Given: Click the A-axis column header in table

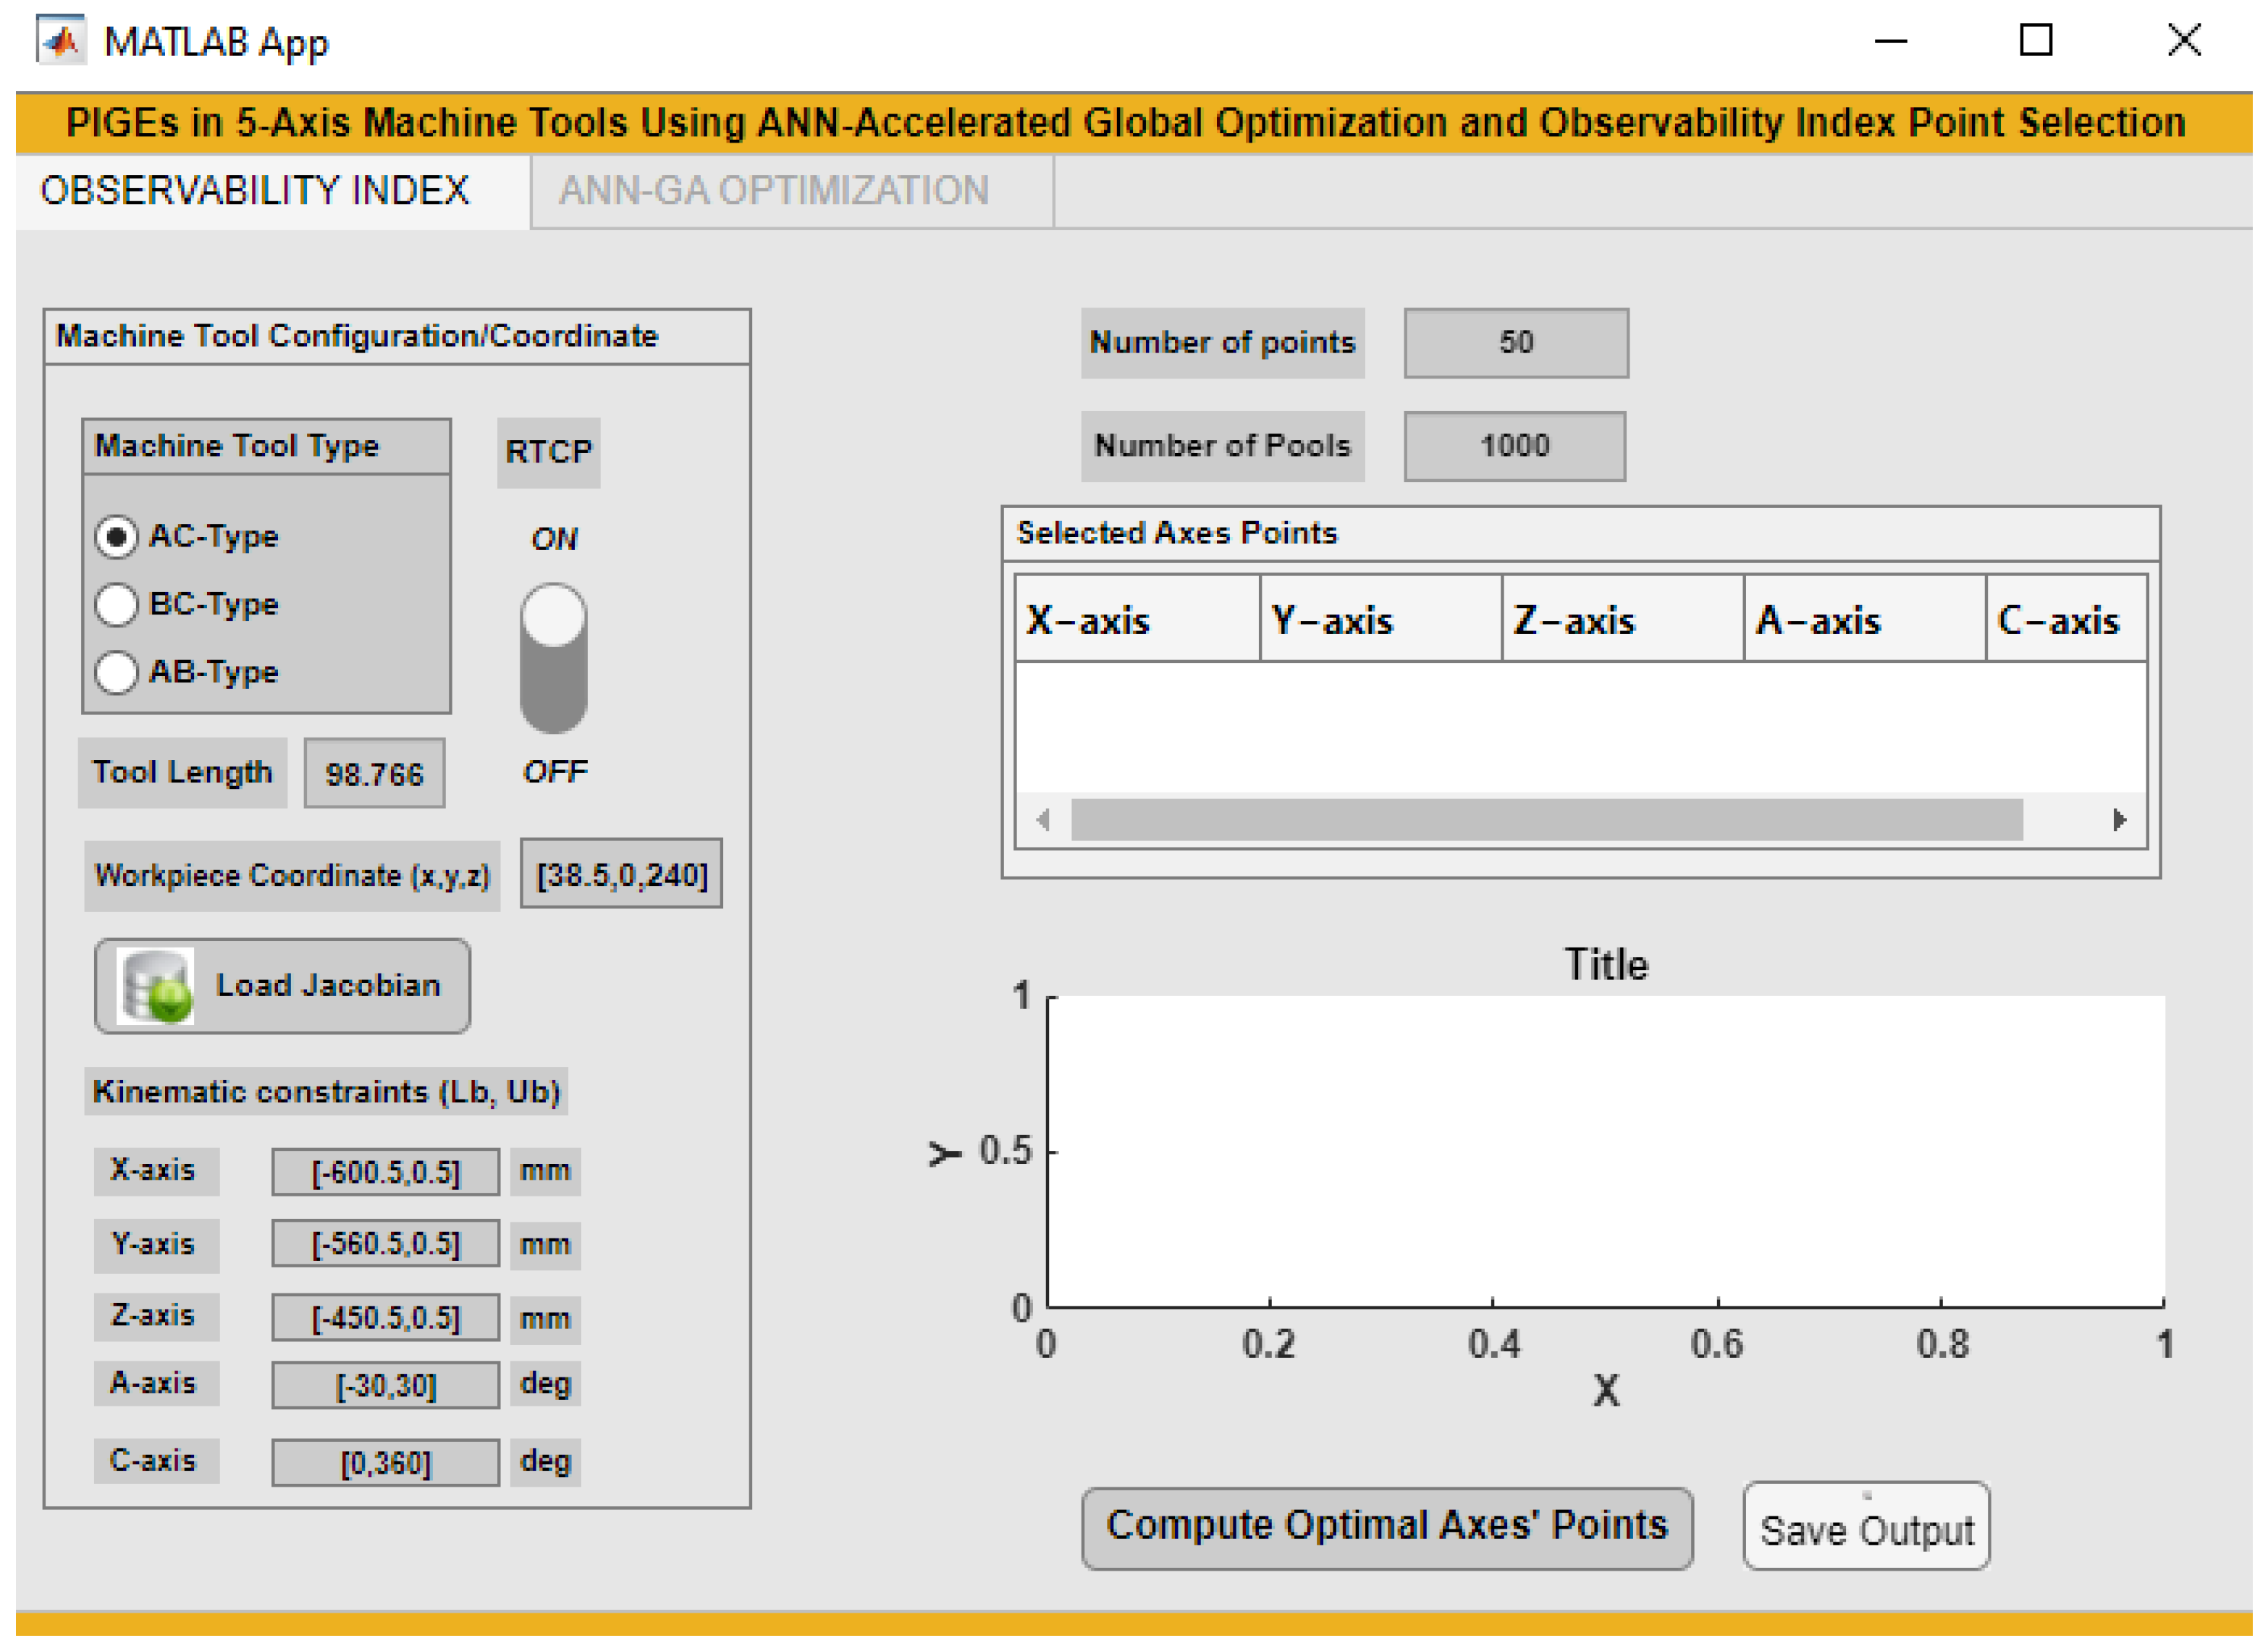Looking at the screenshot, I should (x=1865, y=620).
